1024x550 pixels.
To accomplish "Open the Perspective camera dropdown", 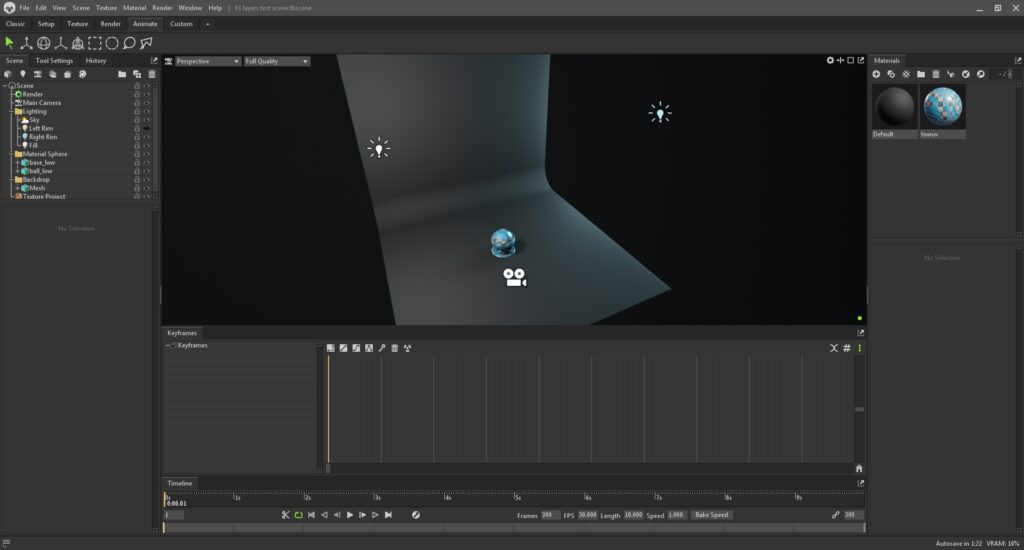I will [x=208, y=61].
